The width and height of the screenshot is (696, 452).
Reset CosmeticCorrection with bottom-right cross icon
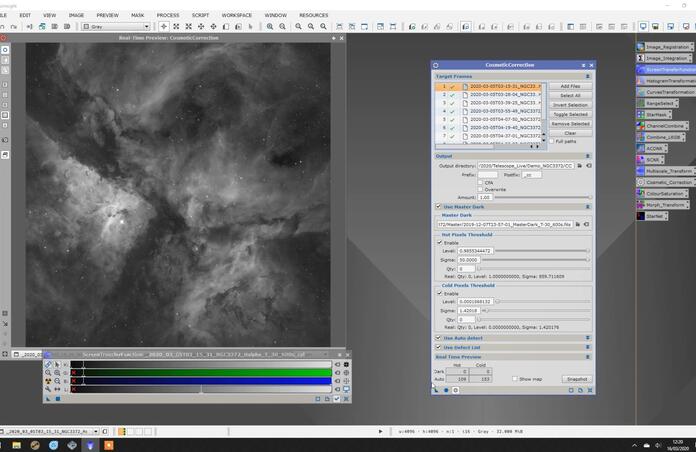[590, 390]
